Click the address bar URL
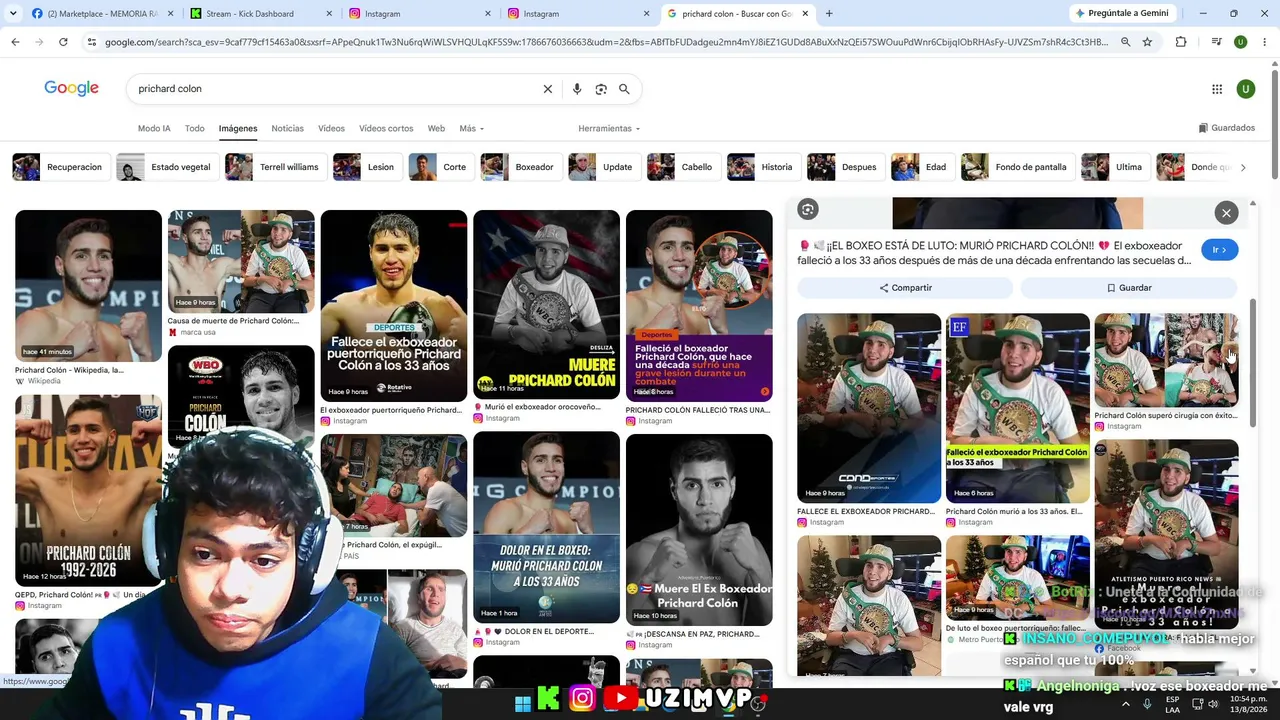This screenshot has width=1280, height=720. [x=606, y=42]
